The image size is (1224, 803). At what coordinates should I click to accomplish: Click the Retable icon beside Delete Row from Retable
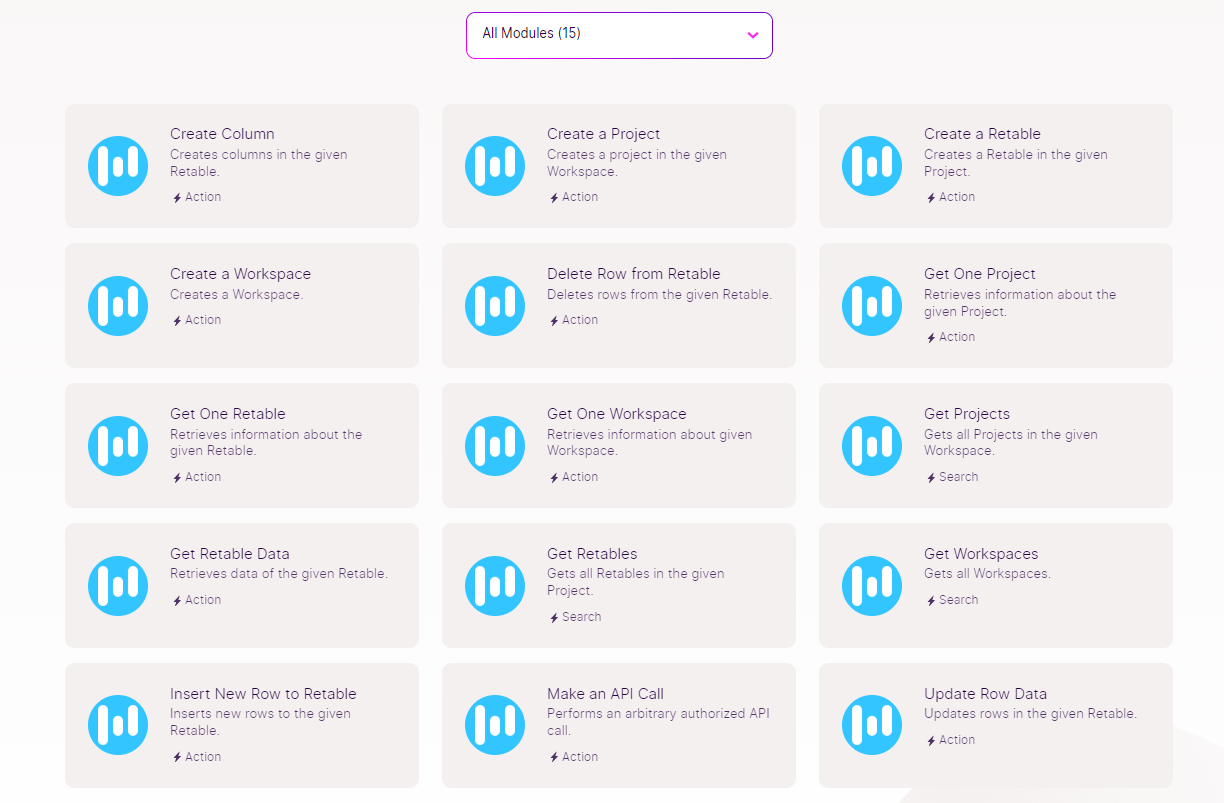[x=495, y=306]
